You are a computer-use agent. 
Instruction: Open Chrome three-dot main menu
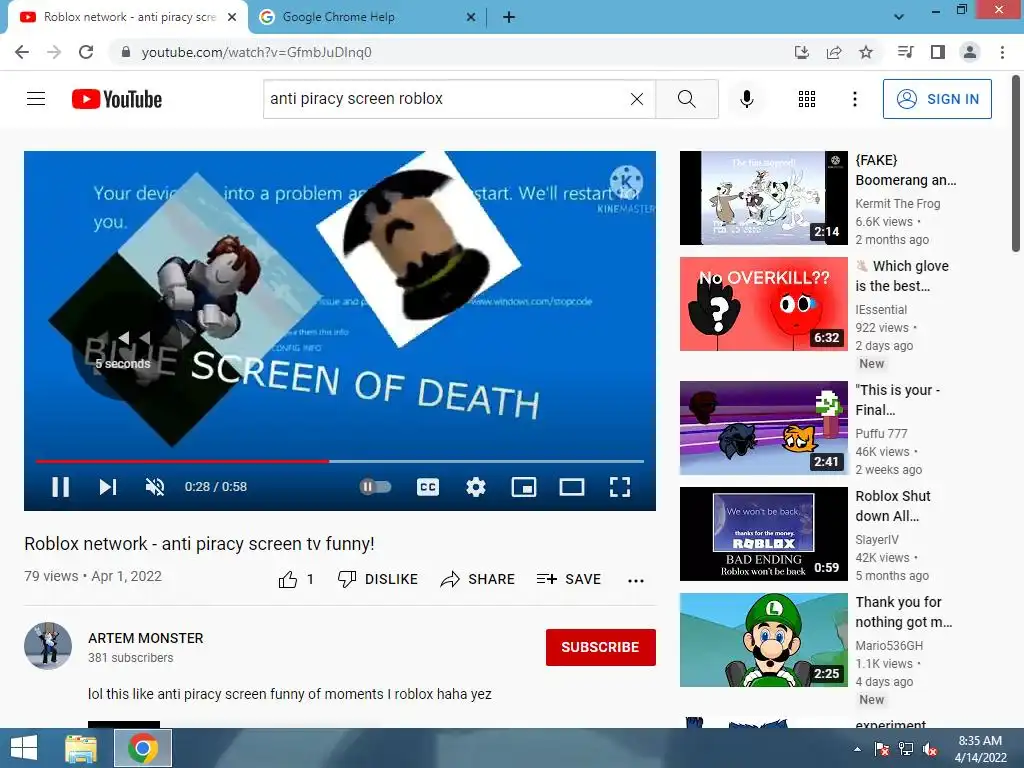[x=1002, y=52]
